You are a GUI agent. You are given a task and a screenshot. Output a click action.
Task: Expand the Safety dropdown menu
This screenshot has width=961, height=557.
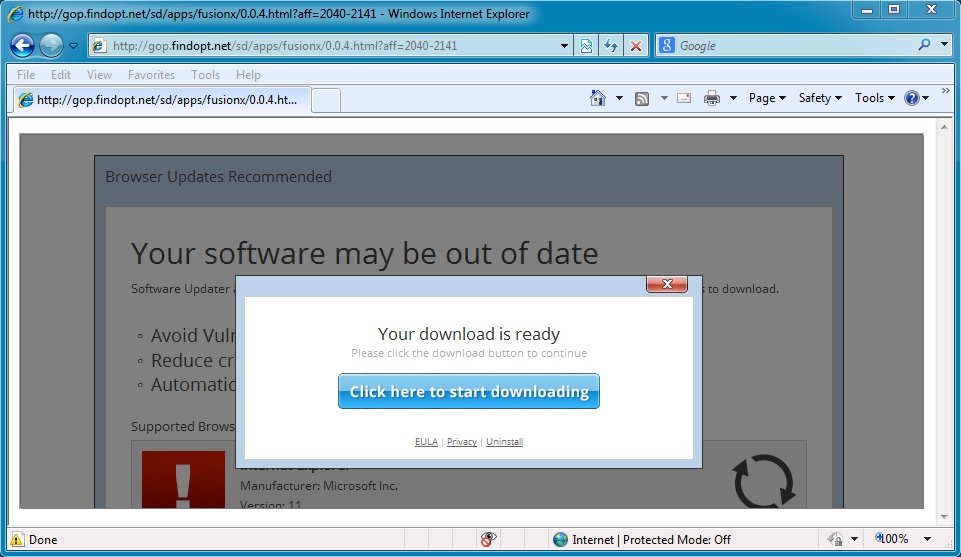pos(820,98)
